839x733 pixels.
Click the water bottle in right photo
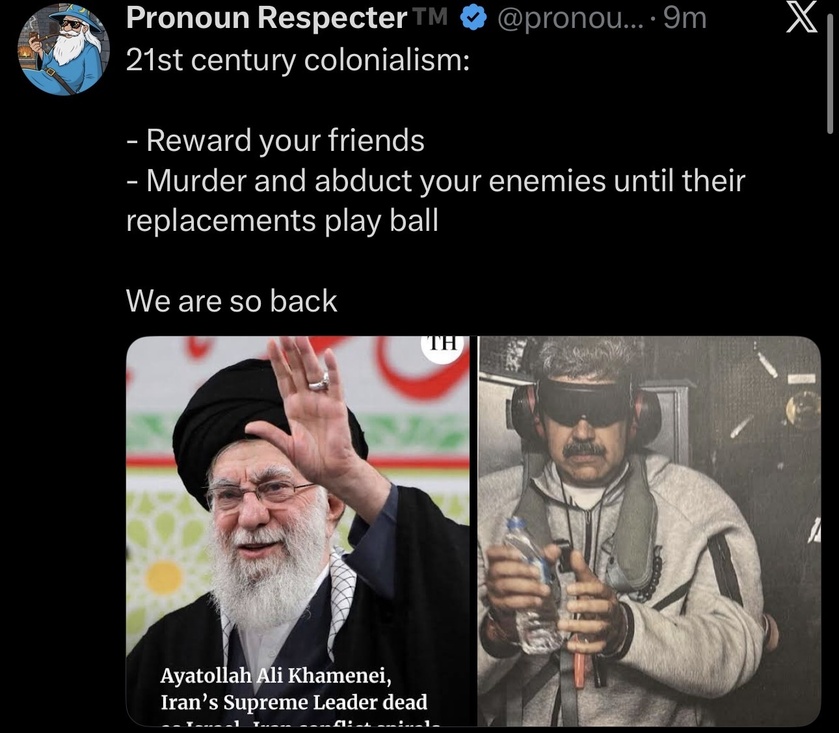point(532,586)
